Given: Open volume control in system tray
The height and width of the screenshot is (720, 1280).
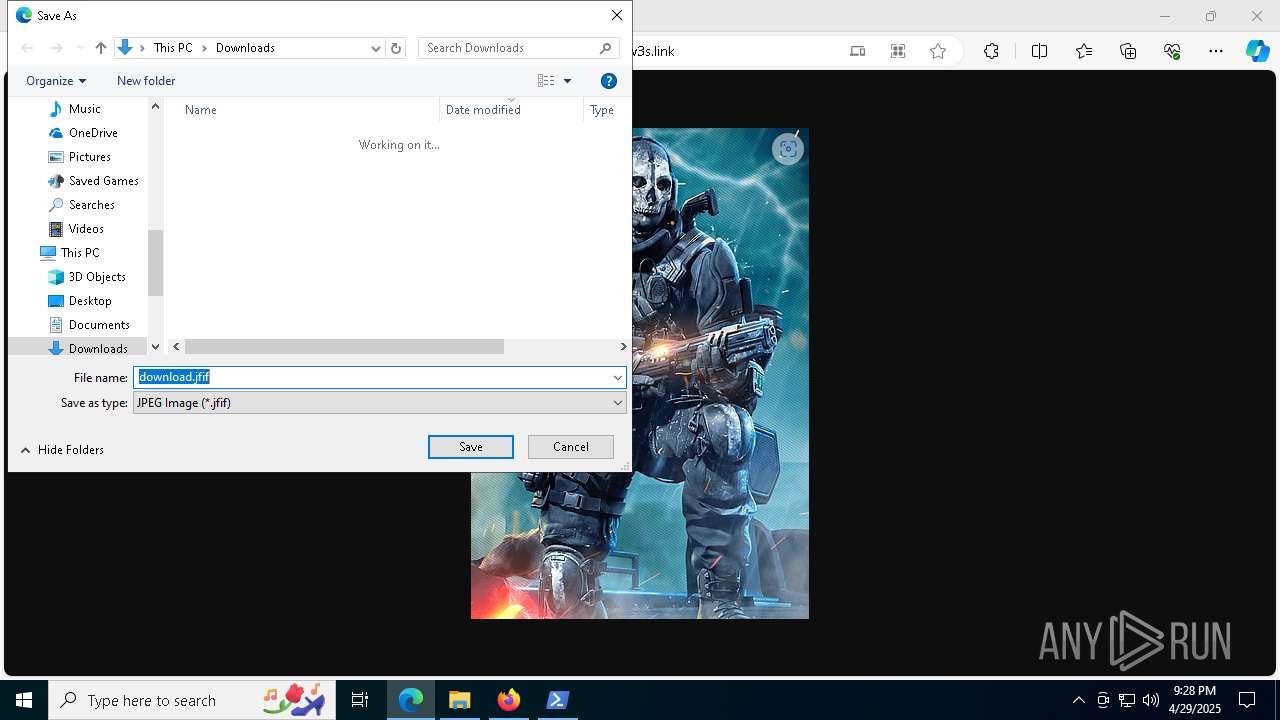Looking at the screenshot, I should coord(1151,700).
